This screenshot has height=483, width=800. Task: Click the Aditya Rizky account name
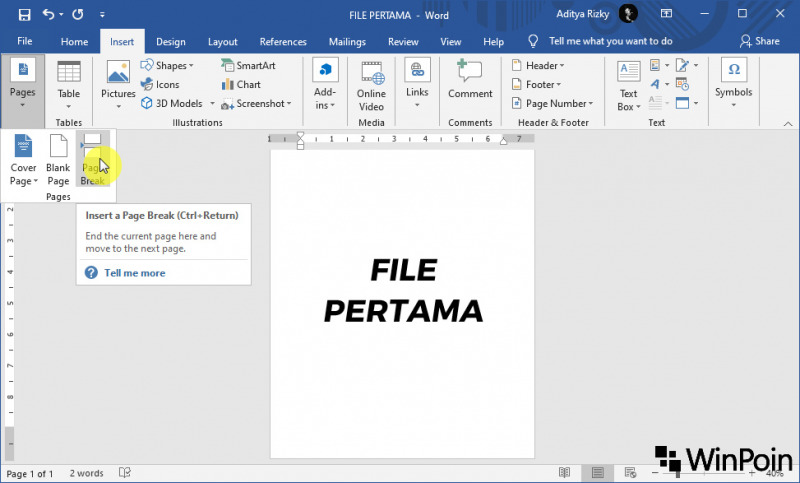point(582,14)
